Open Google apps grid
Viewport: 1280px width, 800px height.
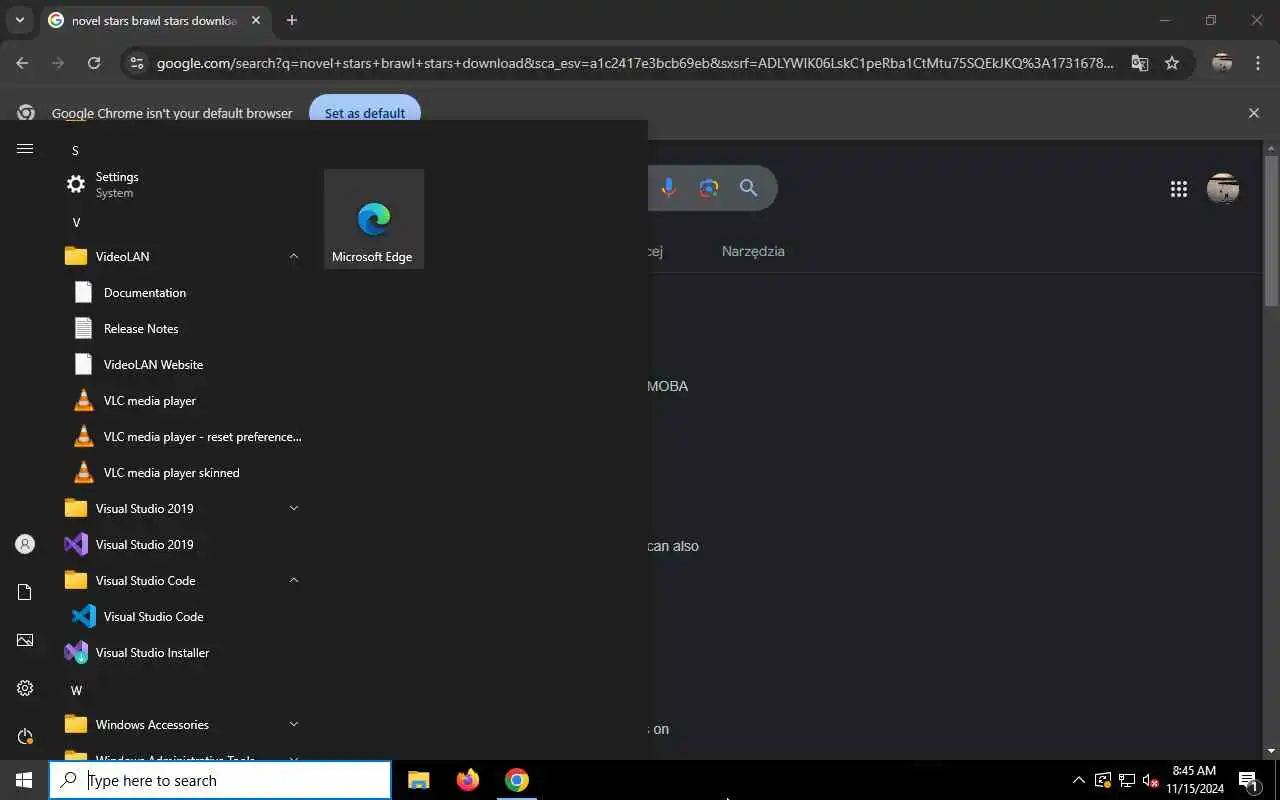pyautogui.click(x=1179, y=188)
